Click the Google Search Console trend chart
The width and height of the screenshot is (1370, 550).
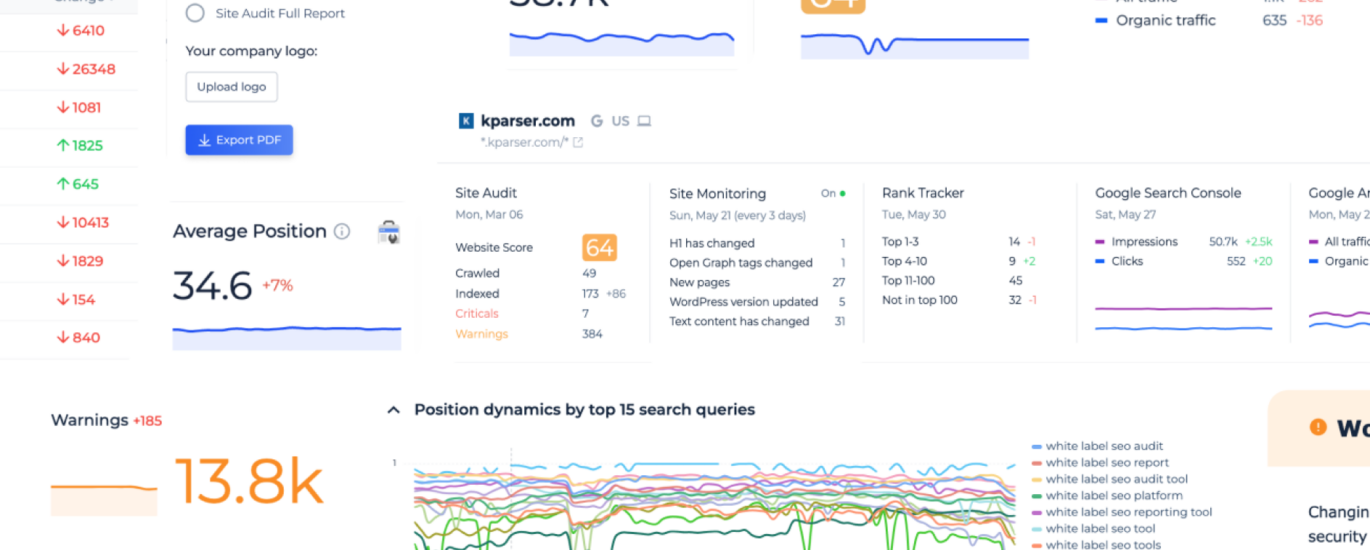1184,318
